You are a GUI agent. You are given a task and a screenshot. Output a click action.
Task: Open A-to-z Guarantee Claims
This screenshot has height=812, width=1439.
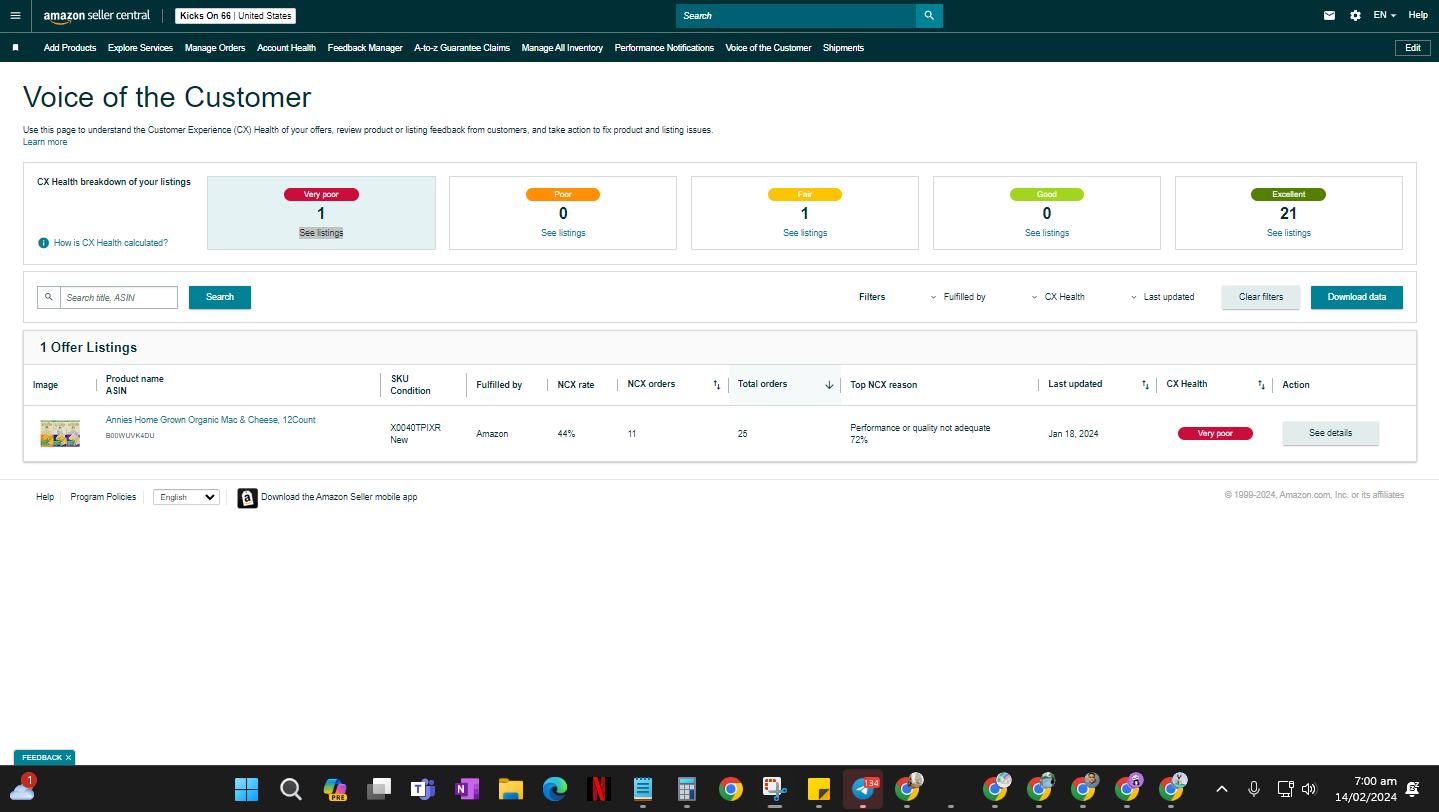point(462,48)
